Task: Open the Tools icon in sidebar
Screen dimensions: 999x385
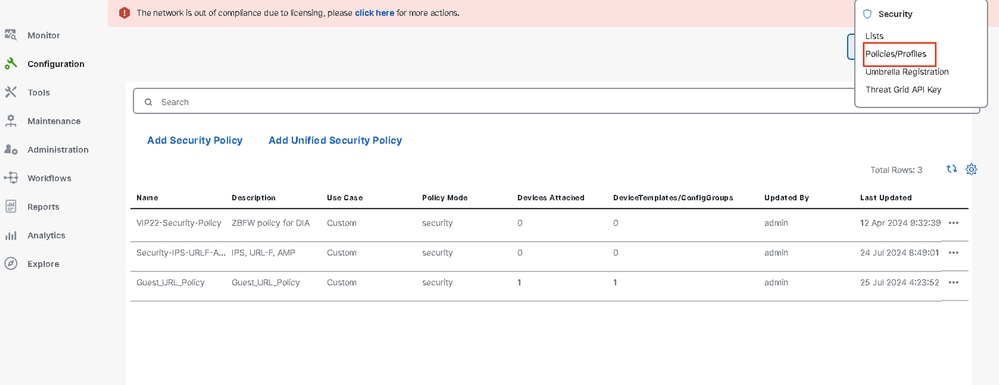Action: 10,92
